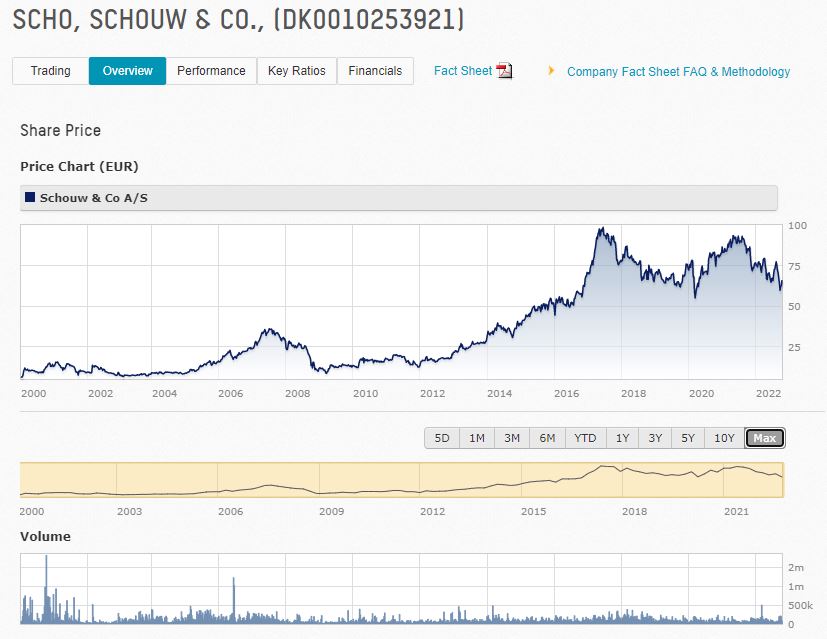The height and width of the screenshot is (639, 827).
Task: Go to the Key Ratios tab
Action: coord(296,71)
